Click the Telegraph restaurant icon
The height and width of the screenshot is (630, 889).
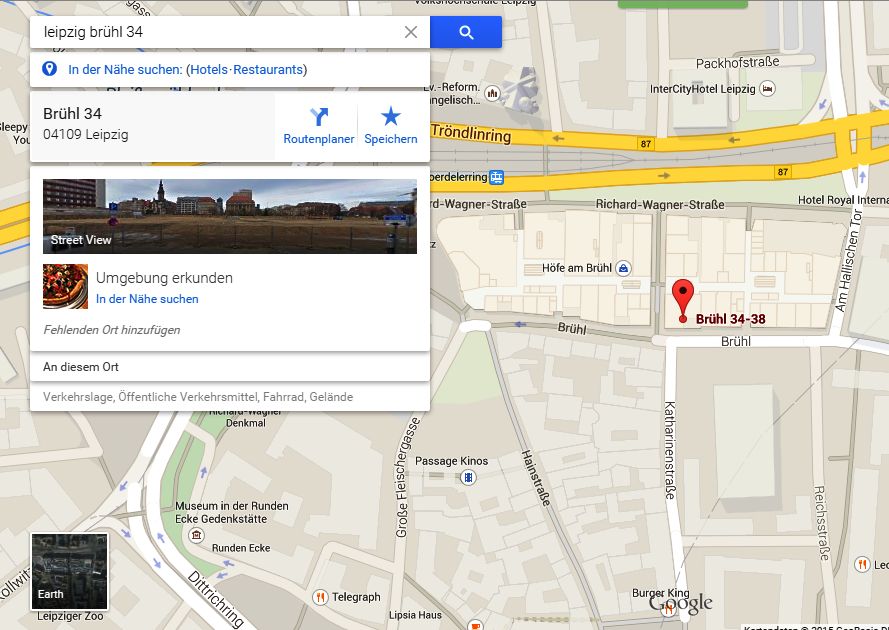320,597
